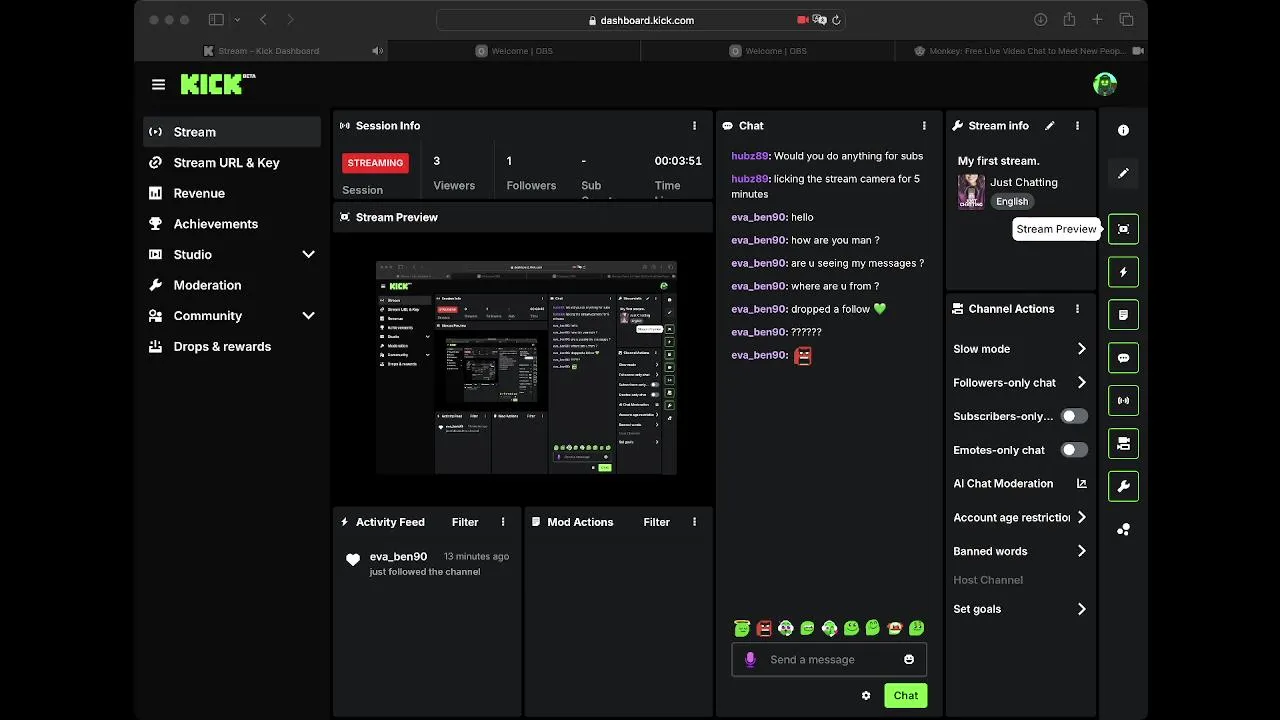Click the info icon in the right rail

pos(1123,131)
